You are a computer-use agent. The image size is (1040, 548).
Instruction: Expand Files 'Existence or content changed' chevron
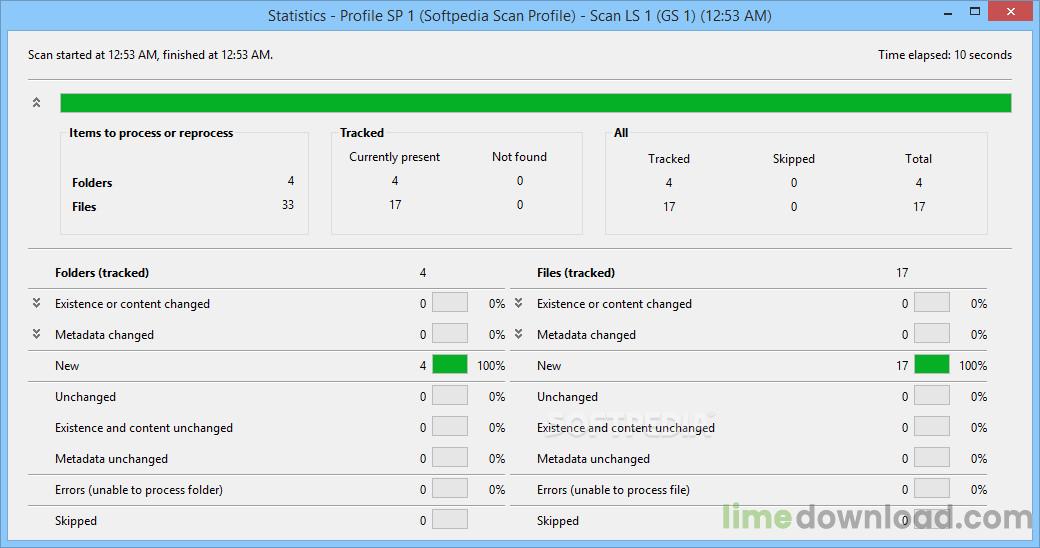pos(519,303)
